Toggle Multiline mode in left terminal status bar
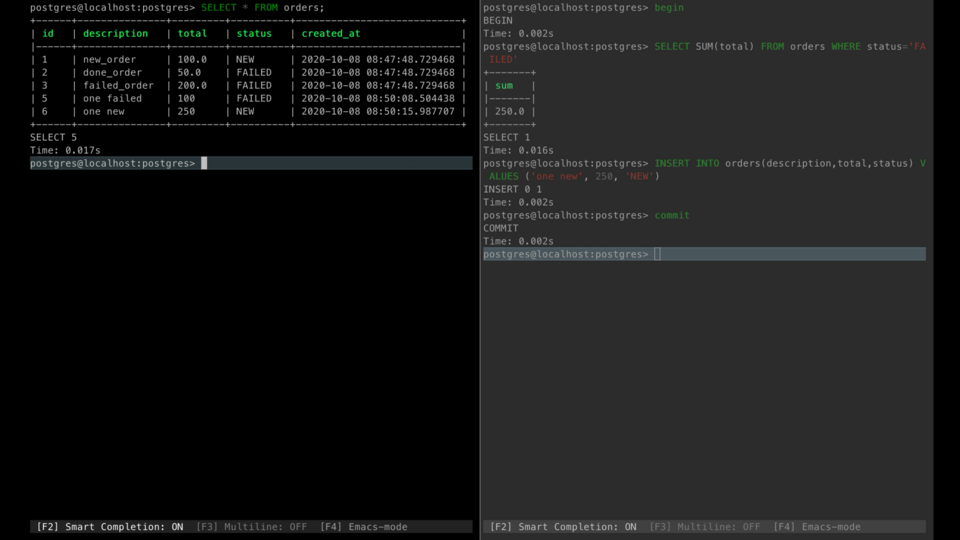The width and height of the screenshot is (960, 540). click(251, 527)
